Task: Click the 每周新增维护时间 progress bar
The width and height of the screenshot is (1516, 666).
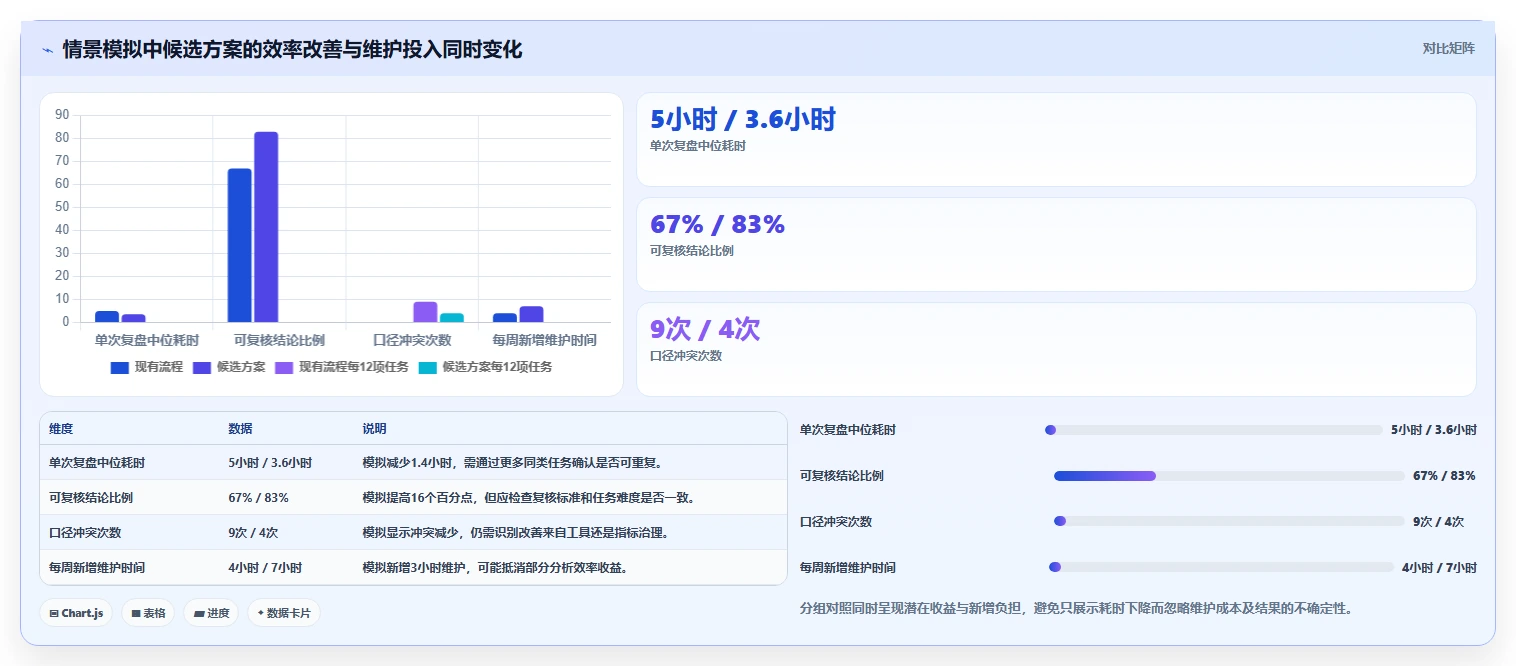Action: [1221, 567]
